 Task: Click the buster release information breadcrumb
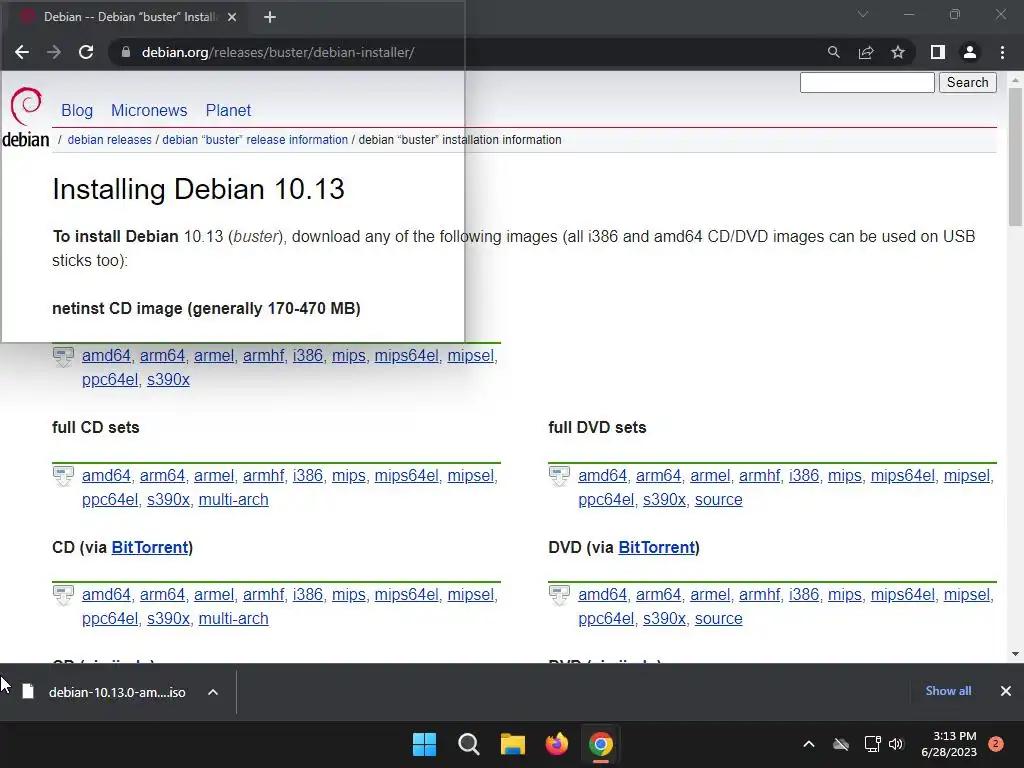coord(255,140)
